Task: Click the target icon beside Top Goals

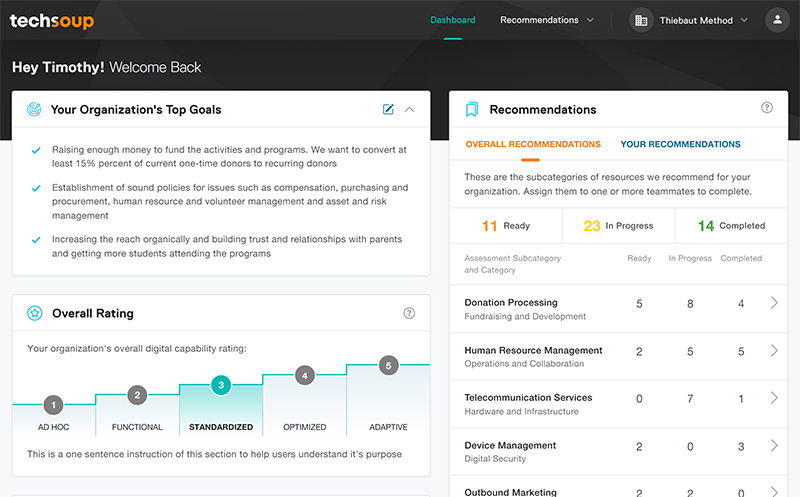Action: coord(34,109)
